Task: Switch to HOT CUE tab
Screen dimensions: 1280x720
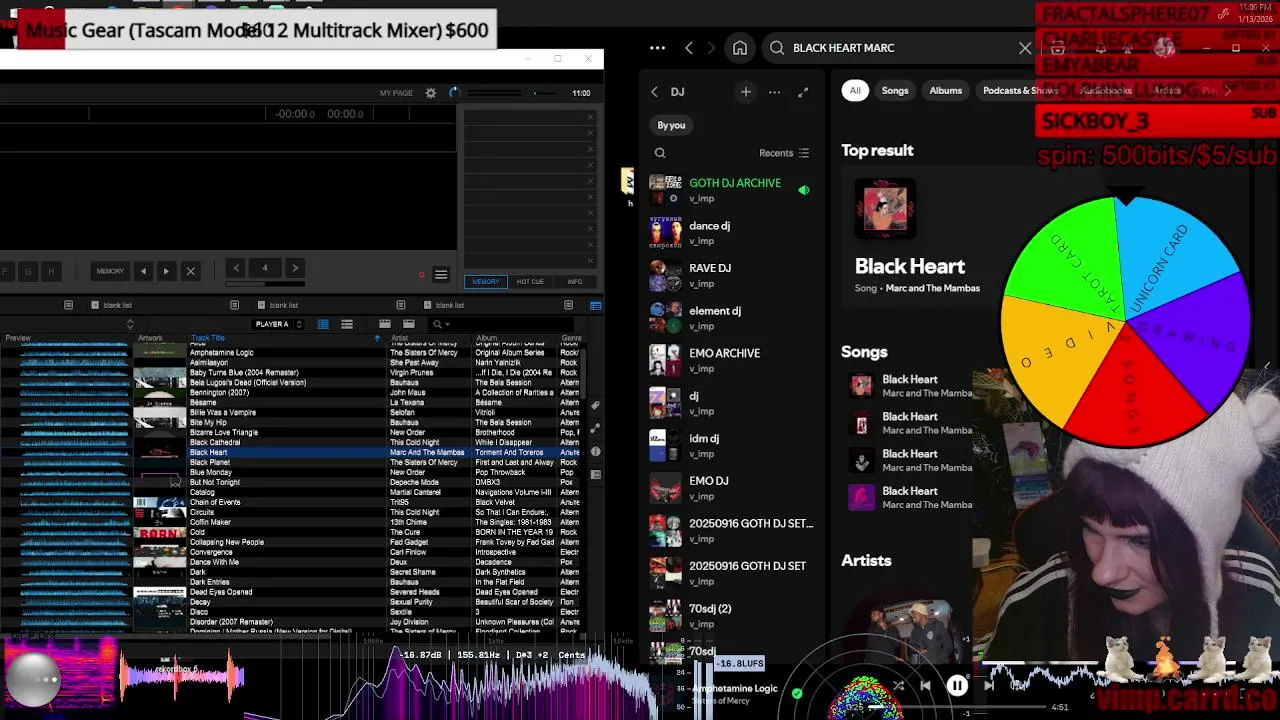Action: click(x=530, y=281)
